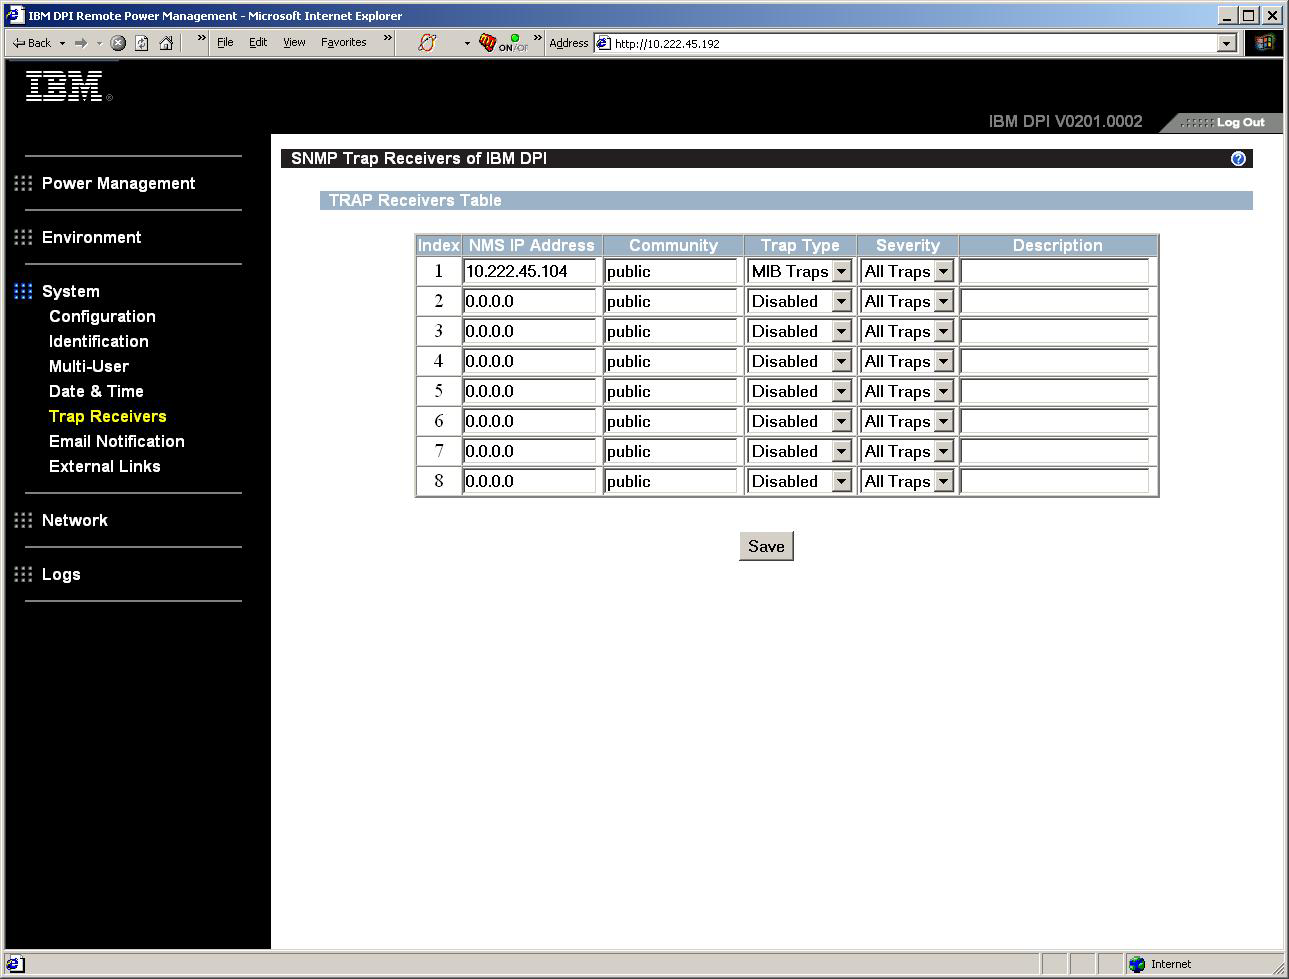Open the System section
Screen dimensions: 1289x979
(70, 291)
